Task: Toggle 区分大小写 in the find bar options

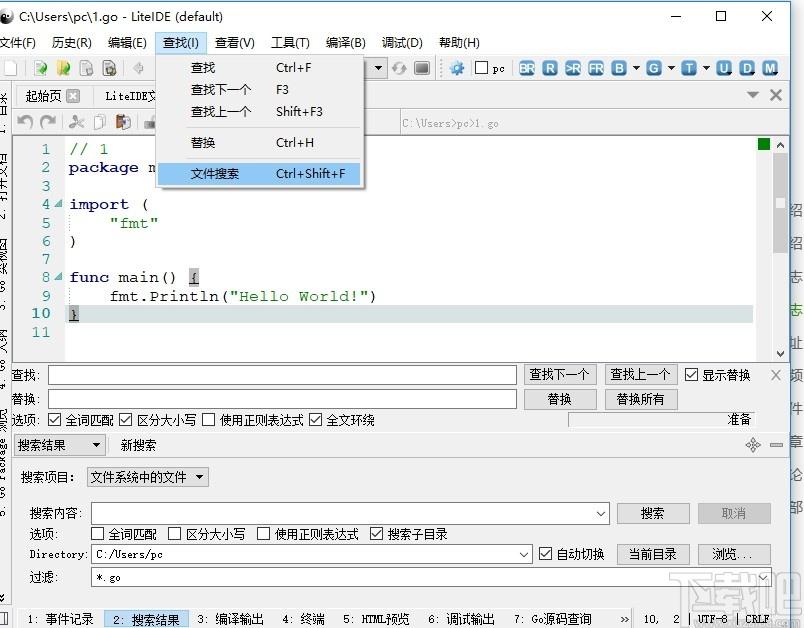Action: tap(125, 420)
